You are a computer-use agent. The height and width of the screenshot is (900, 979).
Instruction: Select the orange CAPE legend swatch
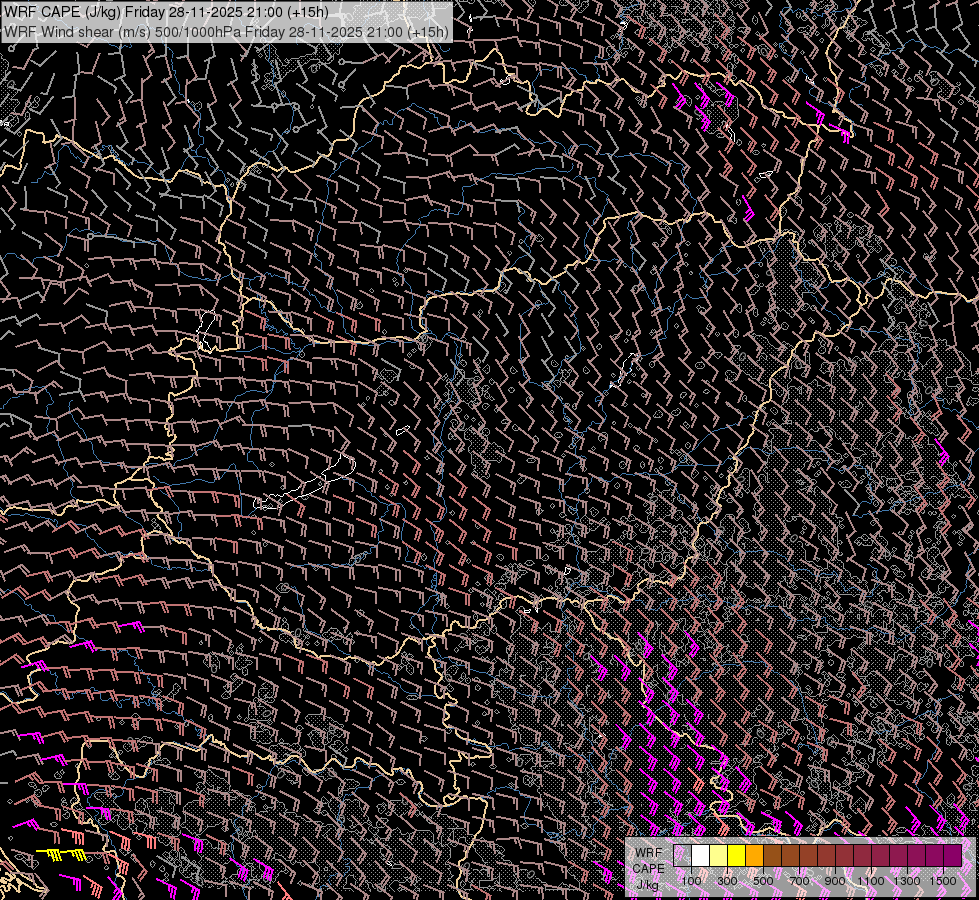[755, 855]
